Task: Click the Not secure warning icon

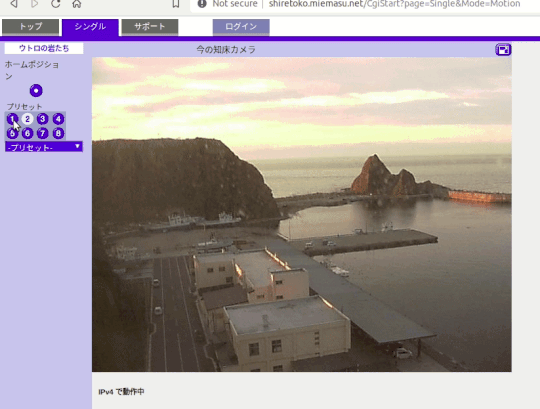Action: 202,3
